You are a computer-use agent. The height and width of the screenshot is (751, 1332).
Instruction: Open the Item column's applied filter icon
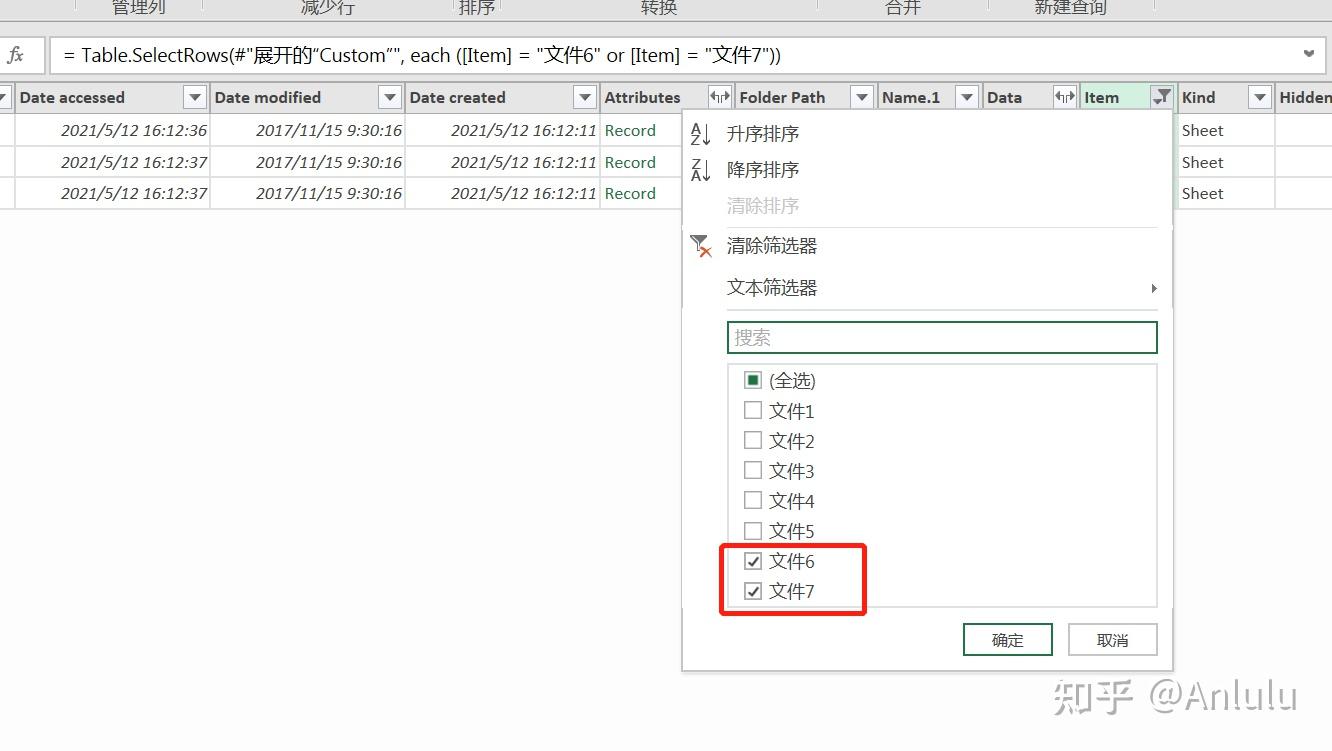tap(1161, 97)
